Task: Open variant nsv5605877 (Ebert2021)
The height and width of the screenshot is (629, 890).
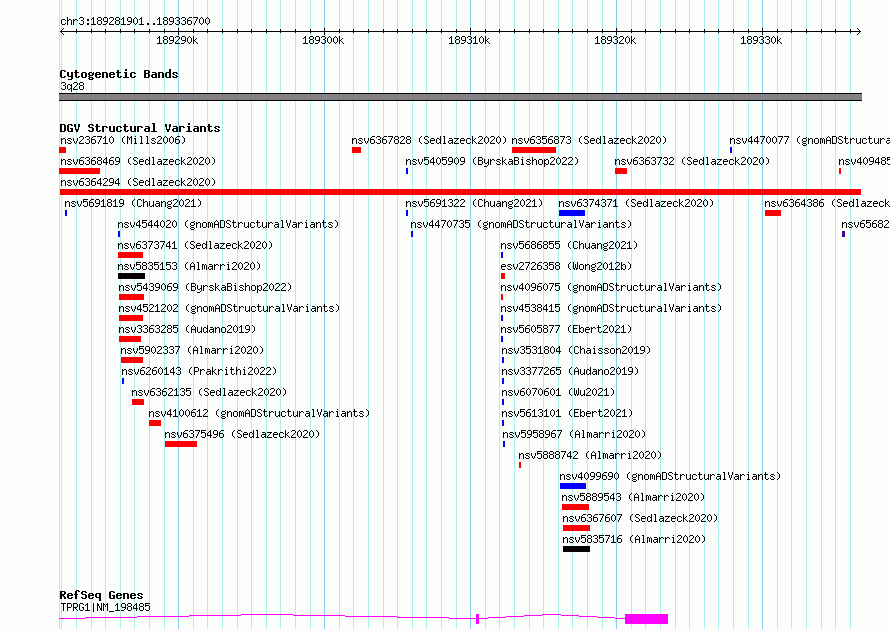Action: pos(566,329)
